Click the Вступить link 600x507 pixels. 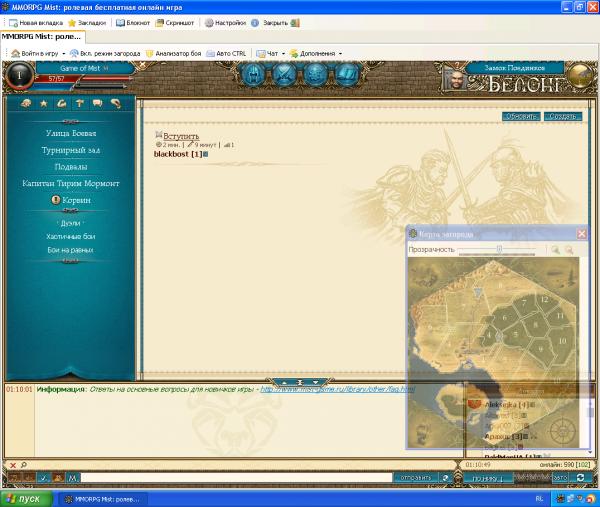tap(181, 136)
